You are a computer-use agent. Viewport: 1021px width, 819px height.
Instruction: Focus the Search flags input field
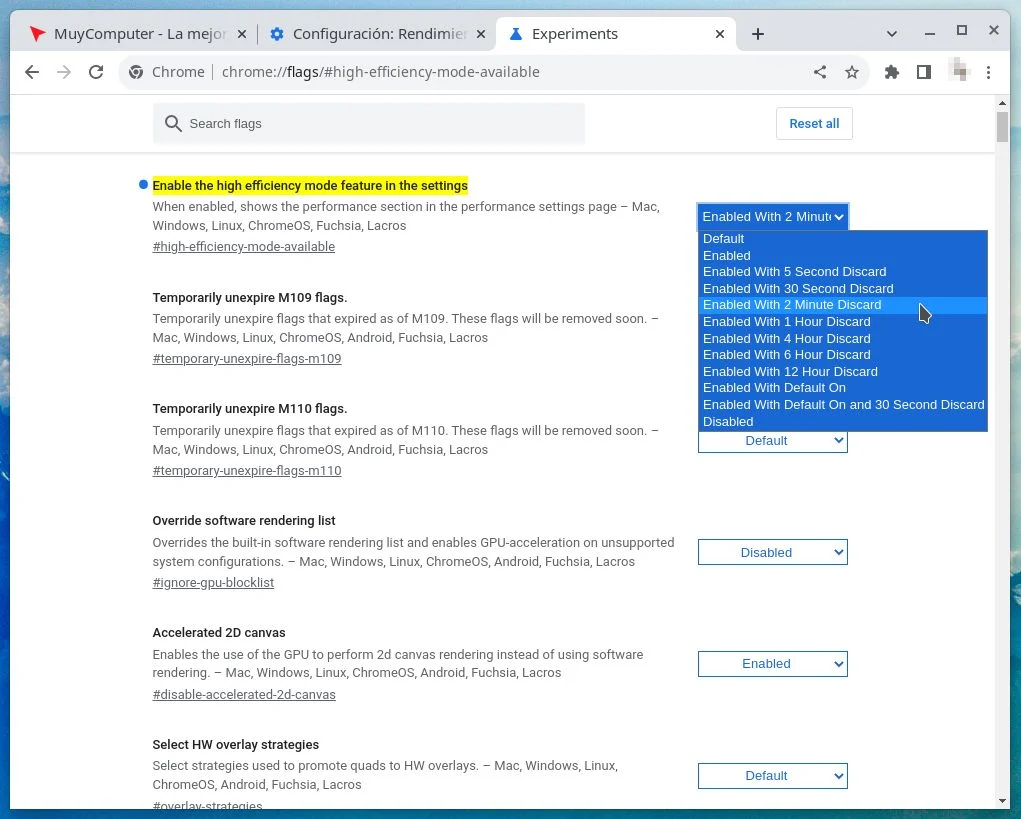[369, 124]
